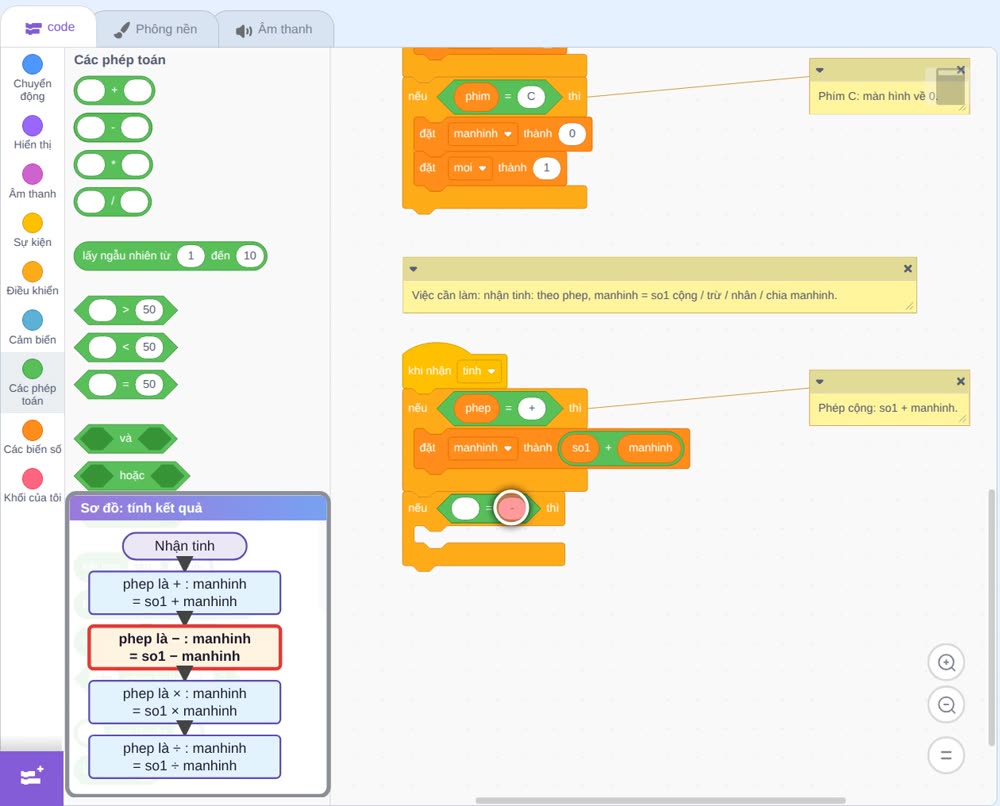Image resolution: width=1000 pixels, height=806 pixels.
Task: Click the 'C' value field in phim condition
Action: tap(531, 96)
